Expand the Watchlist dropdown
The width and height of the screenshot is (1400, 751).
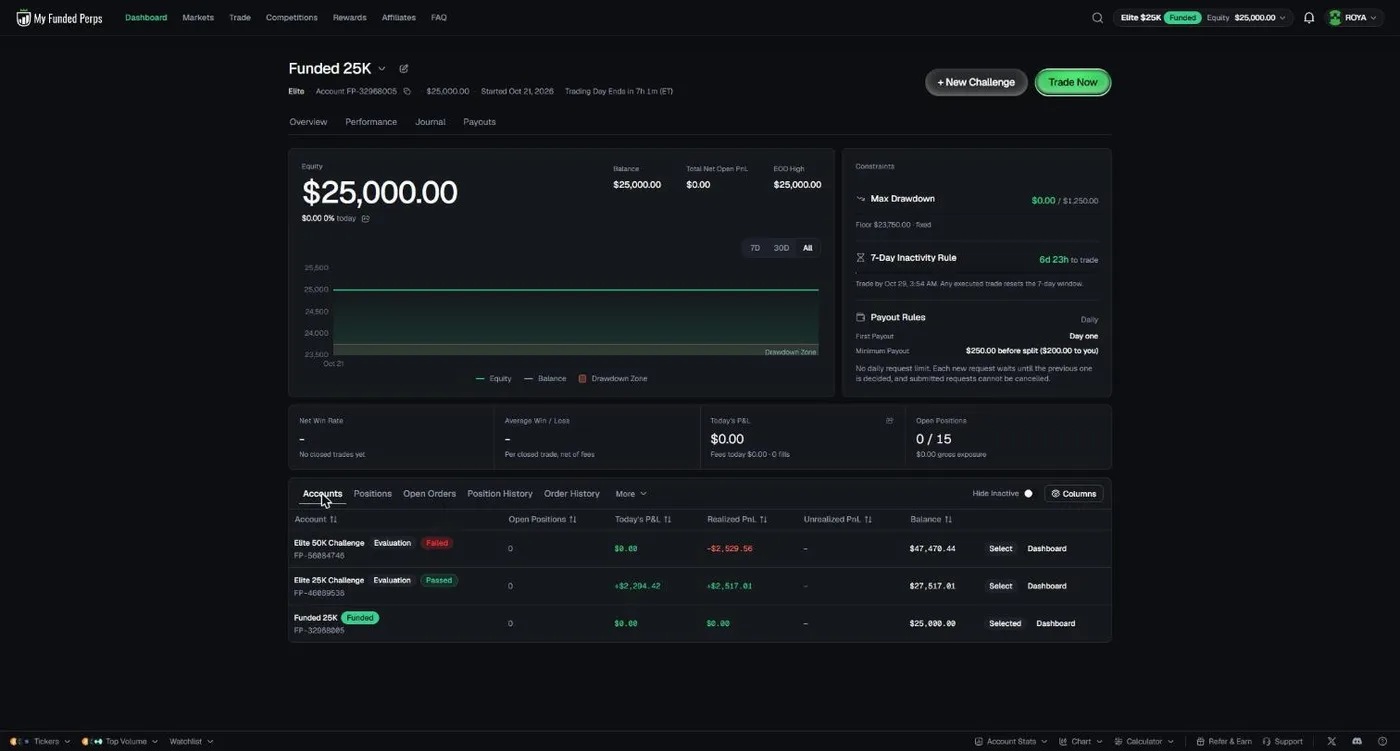click(x=191, y=741)
